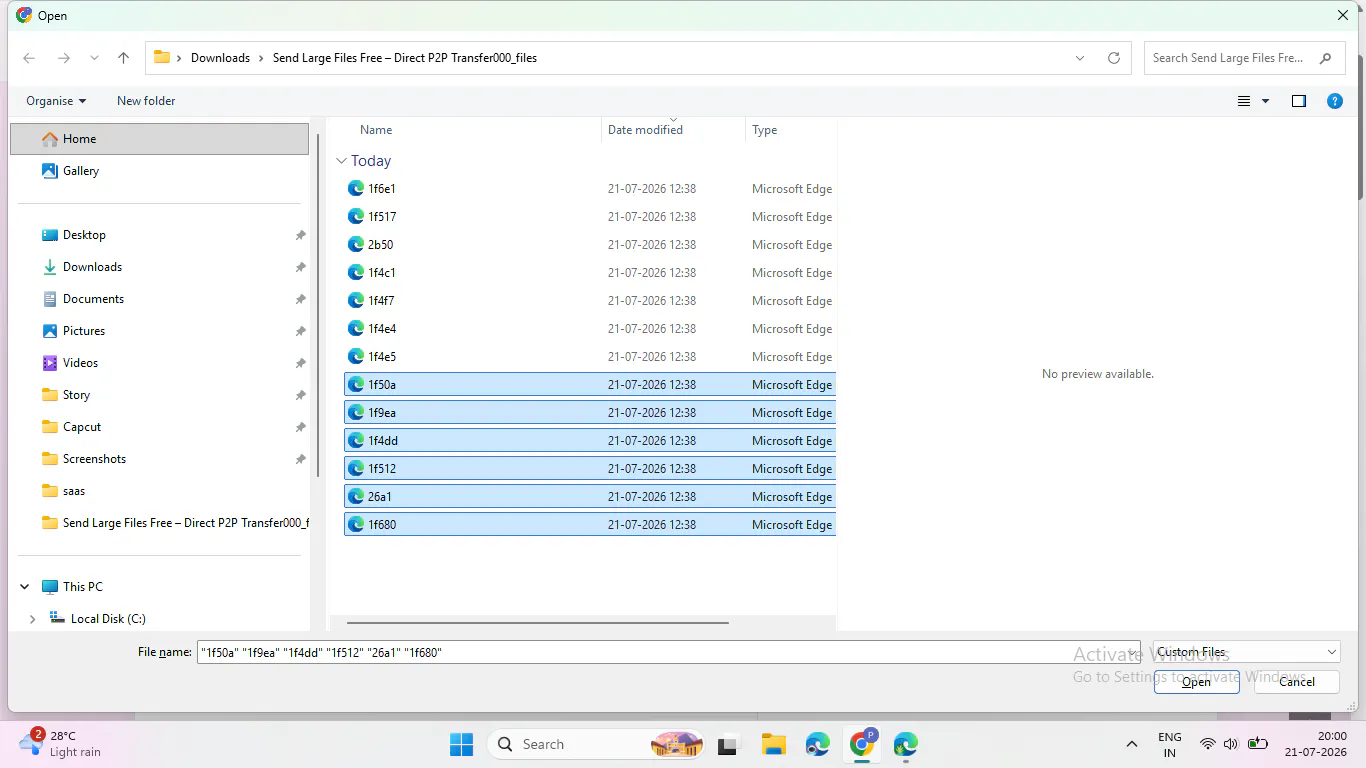The width and height of the screenshot is (1366, 768).
Task: Open File Explorer from the taskbar
Action: tap(773, 744)
